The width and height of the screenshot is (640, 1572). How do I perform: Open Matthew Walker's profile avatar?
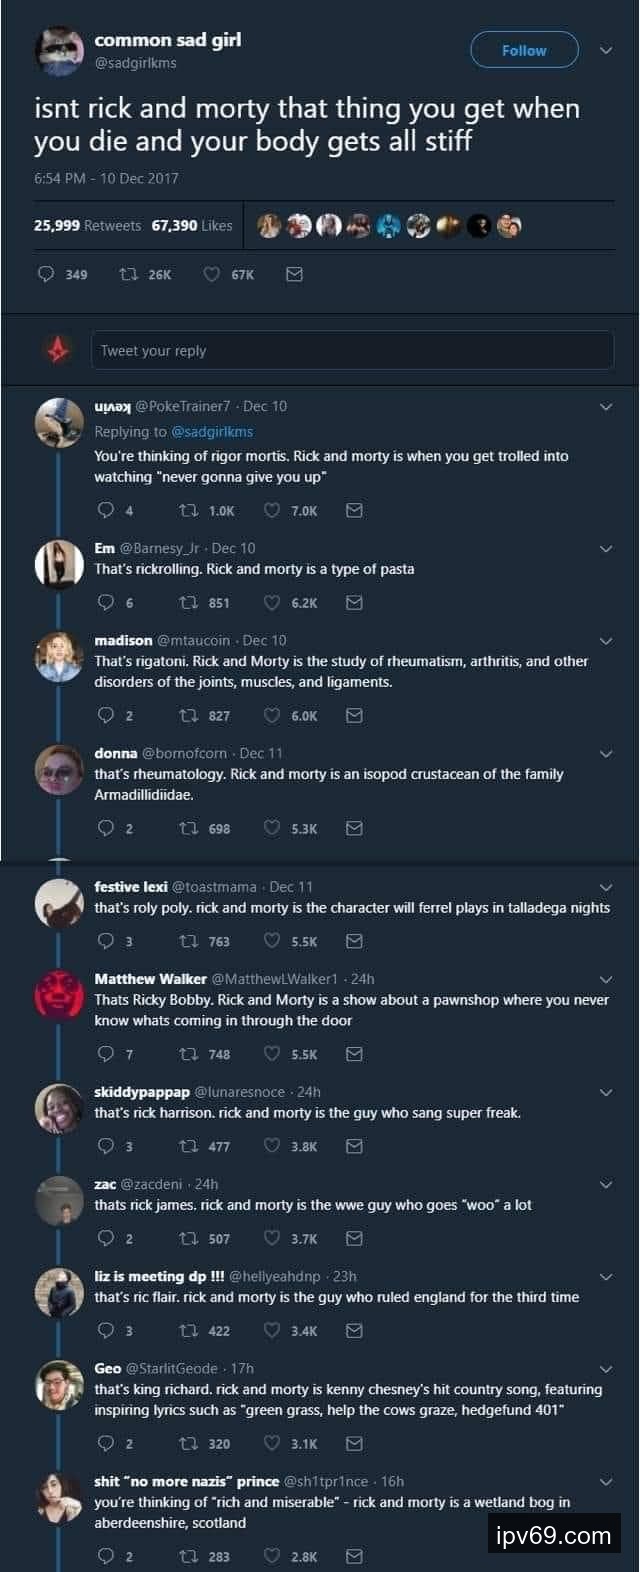[59, 993]
